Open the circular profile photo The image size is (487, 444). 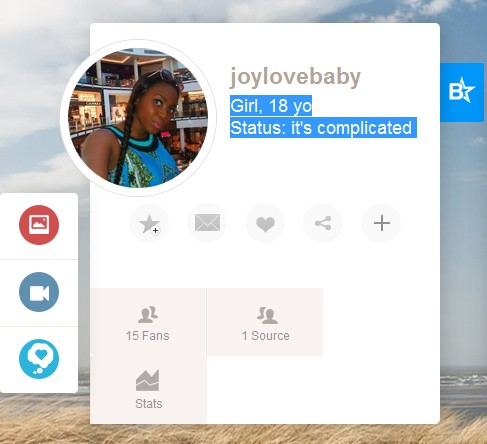(138, 118)
